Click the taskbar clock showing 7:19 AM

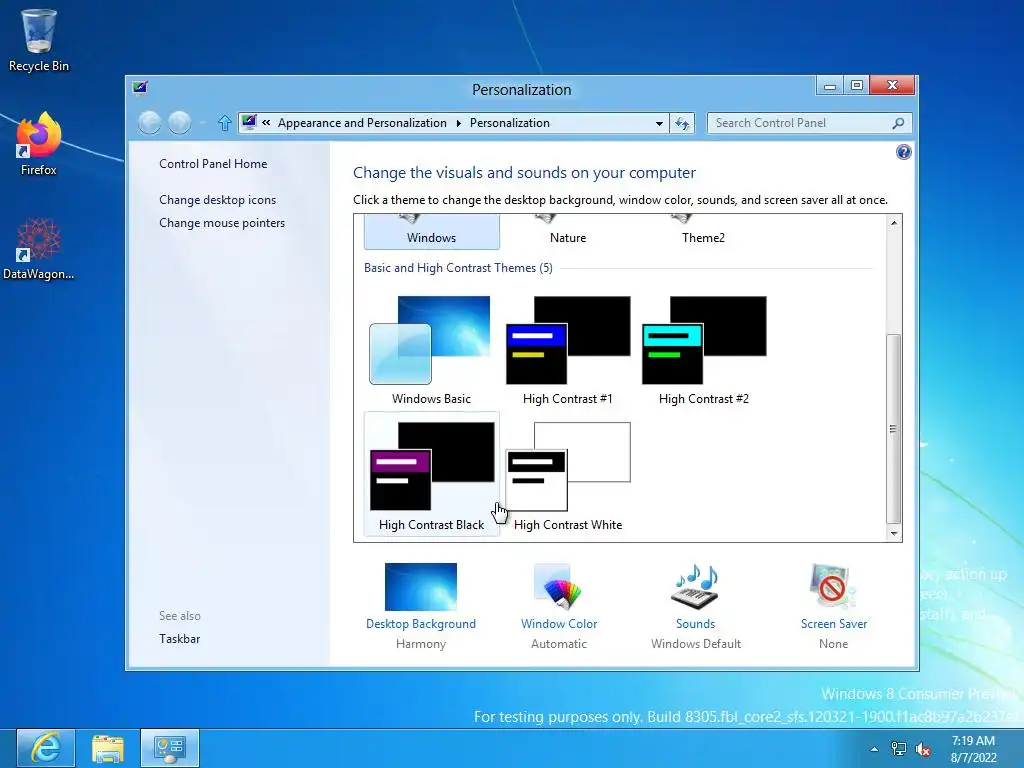[973, 749]
